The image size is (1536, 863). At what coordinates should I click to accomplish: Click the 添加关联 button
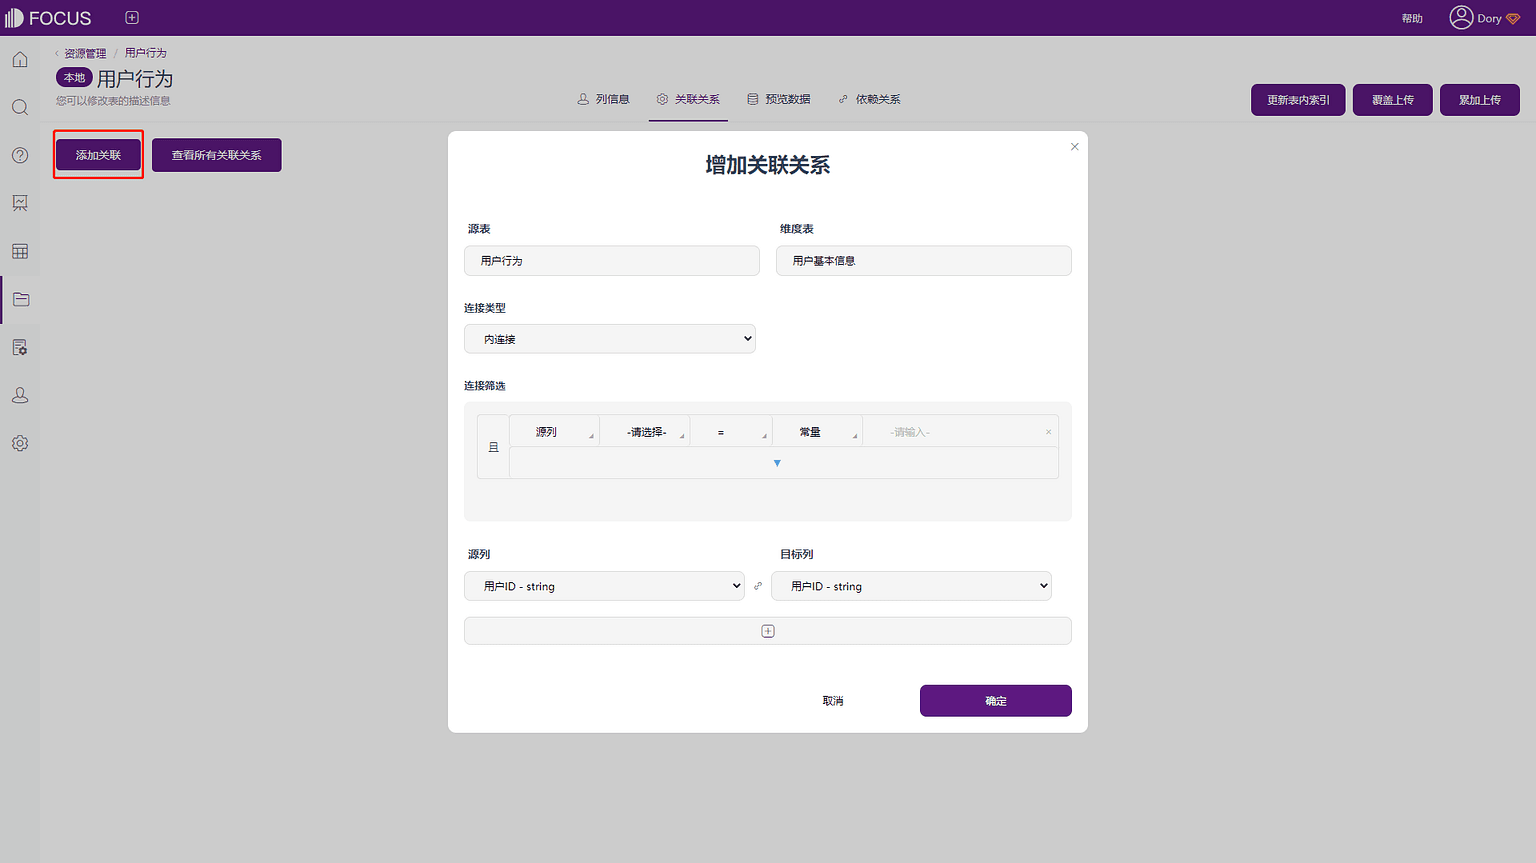tap(98, 155)
